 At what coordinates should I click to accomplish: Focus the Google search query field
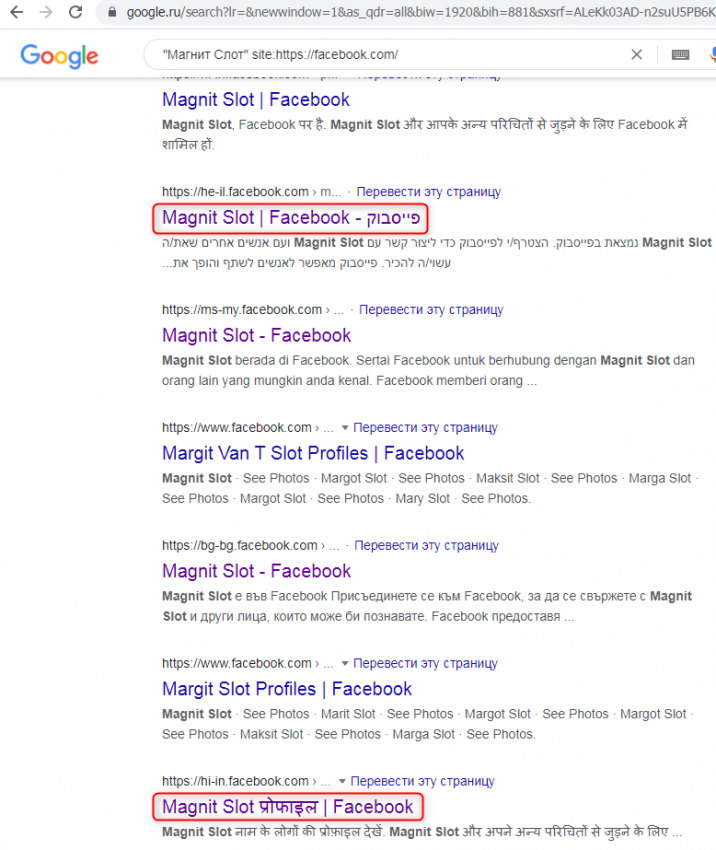coord(390,54)
